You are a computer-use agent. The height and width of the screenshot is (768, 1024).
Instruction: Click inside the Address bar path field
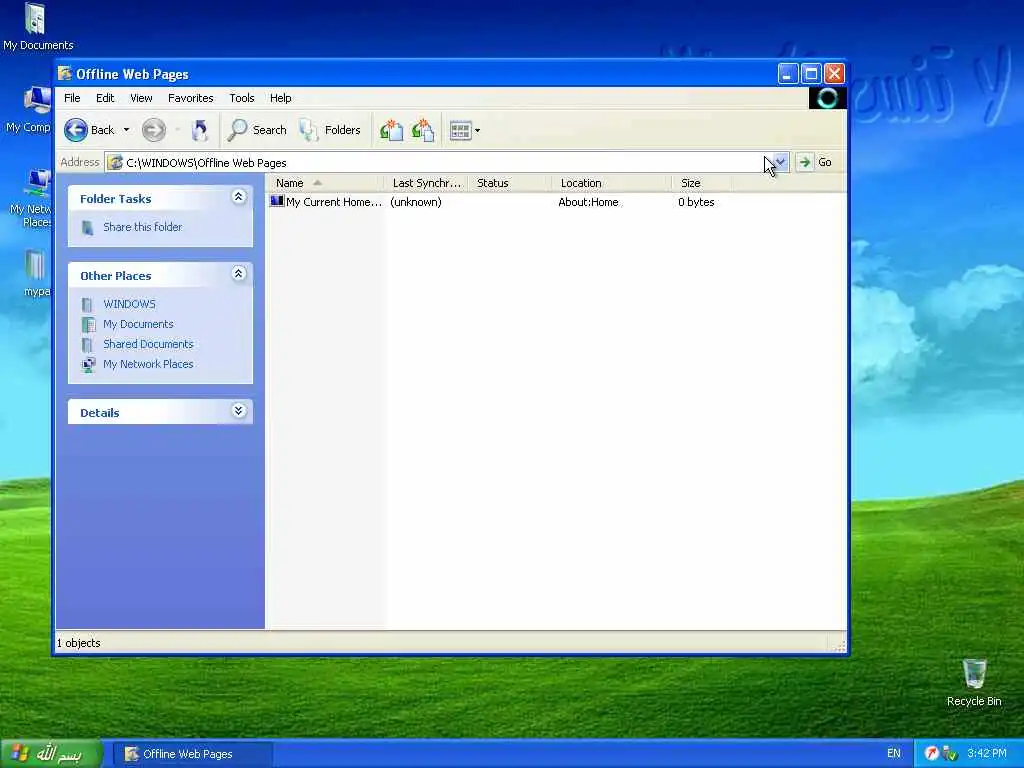pos(438,163)
